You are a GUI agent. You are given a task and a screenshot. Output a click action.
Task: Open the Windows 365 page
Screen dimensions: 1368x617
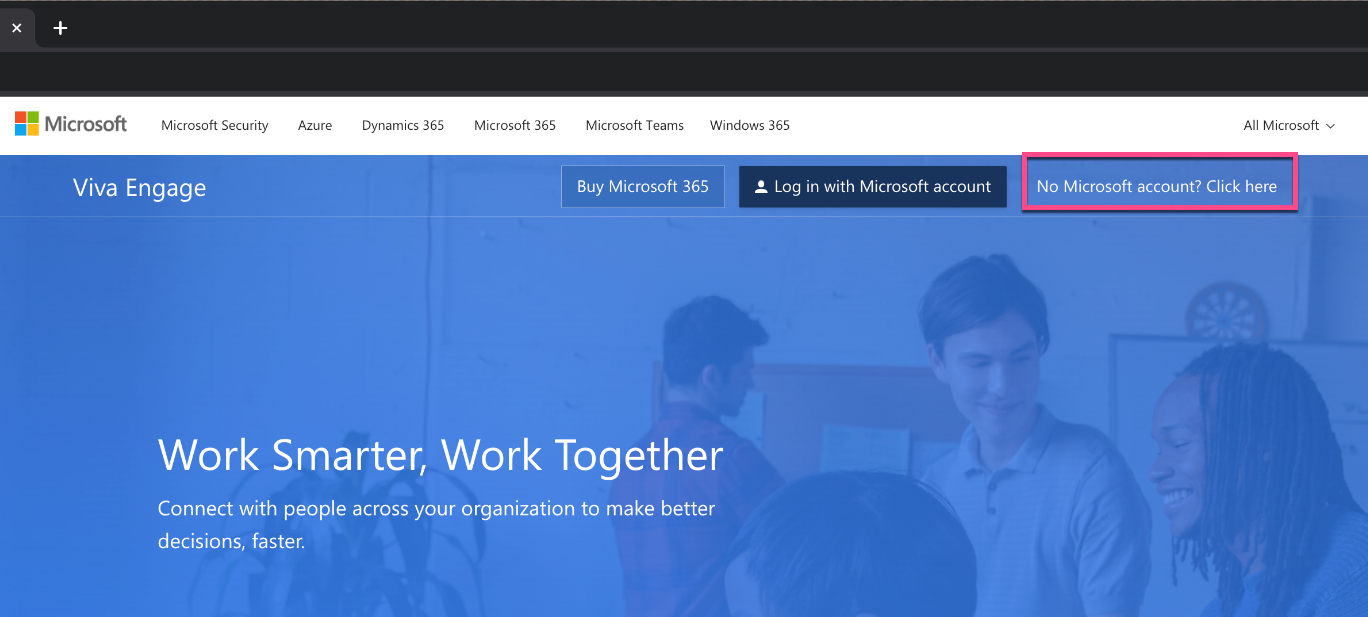749,125
